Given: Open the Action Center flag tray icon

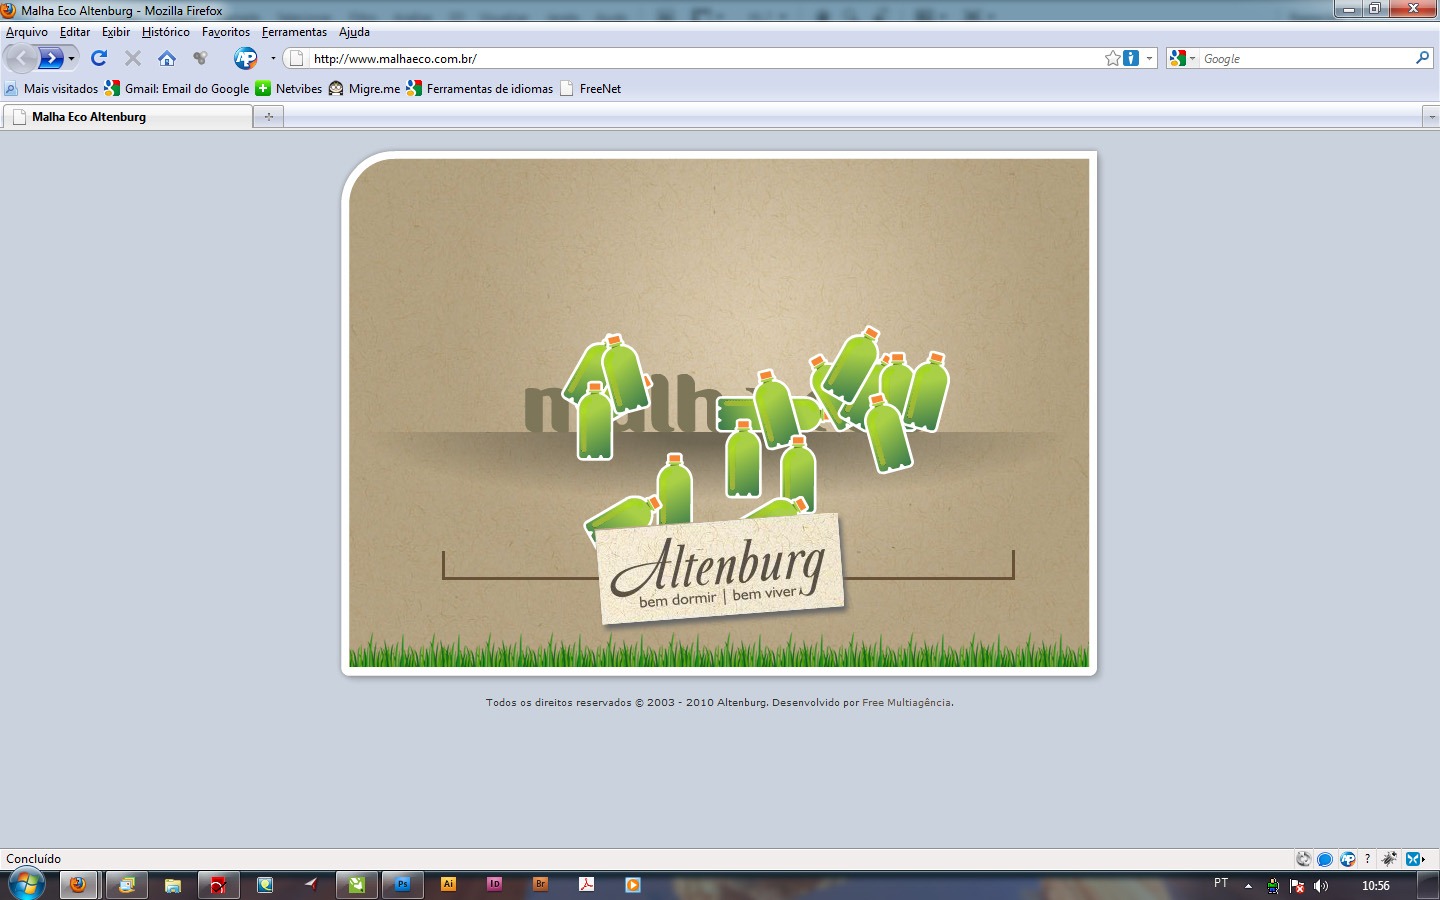Looking at the screenshot, I should (x=1297, y=886).
